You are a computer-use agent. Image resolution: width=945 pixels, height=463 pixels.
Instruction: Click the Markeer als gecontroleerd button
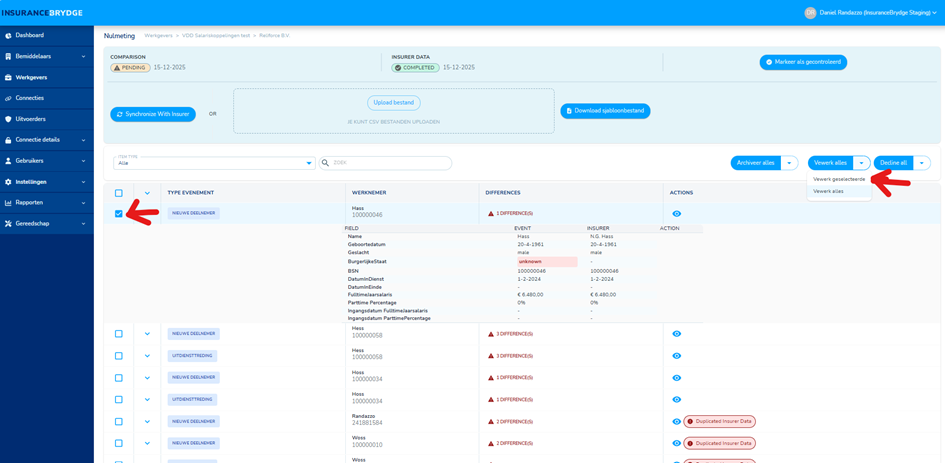pos(803,62)
